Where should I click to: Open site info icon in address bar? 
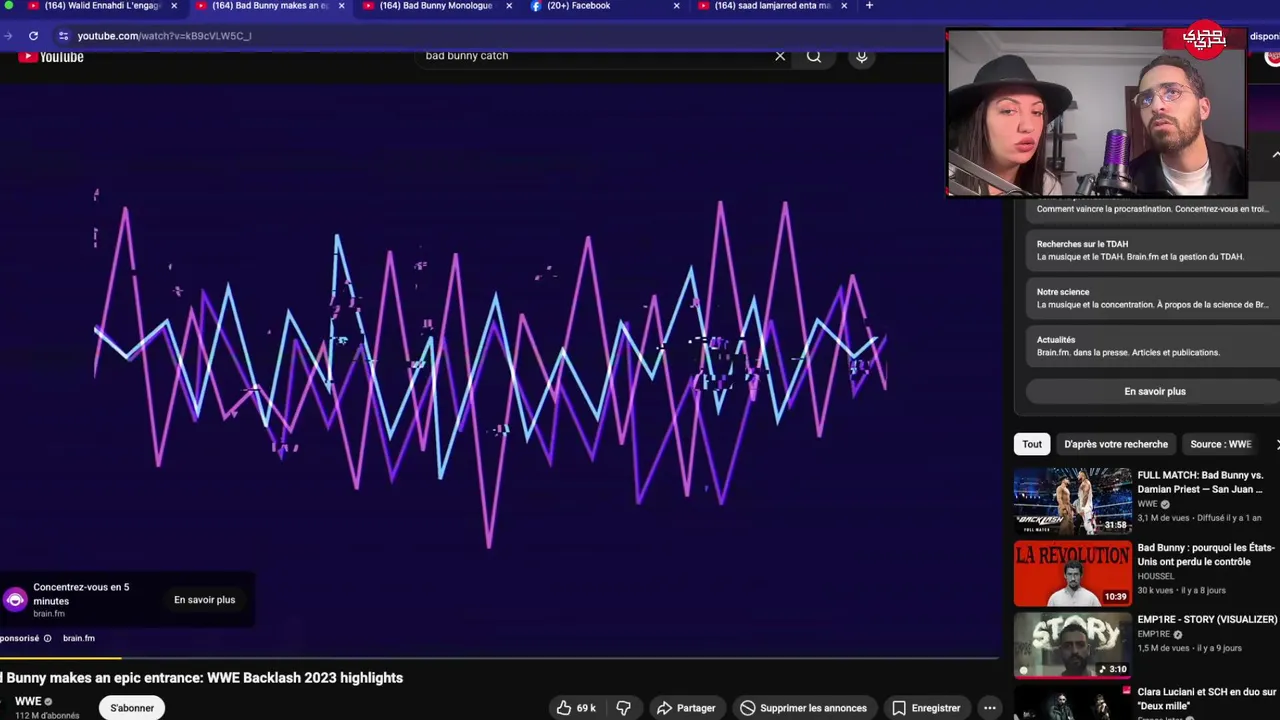click(64, 36)
